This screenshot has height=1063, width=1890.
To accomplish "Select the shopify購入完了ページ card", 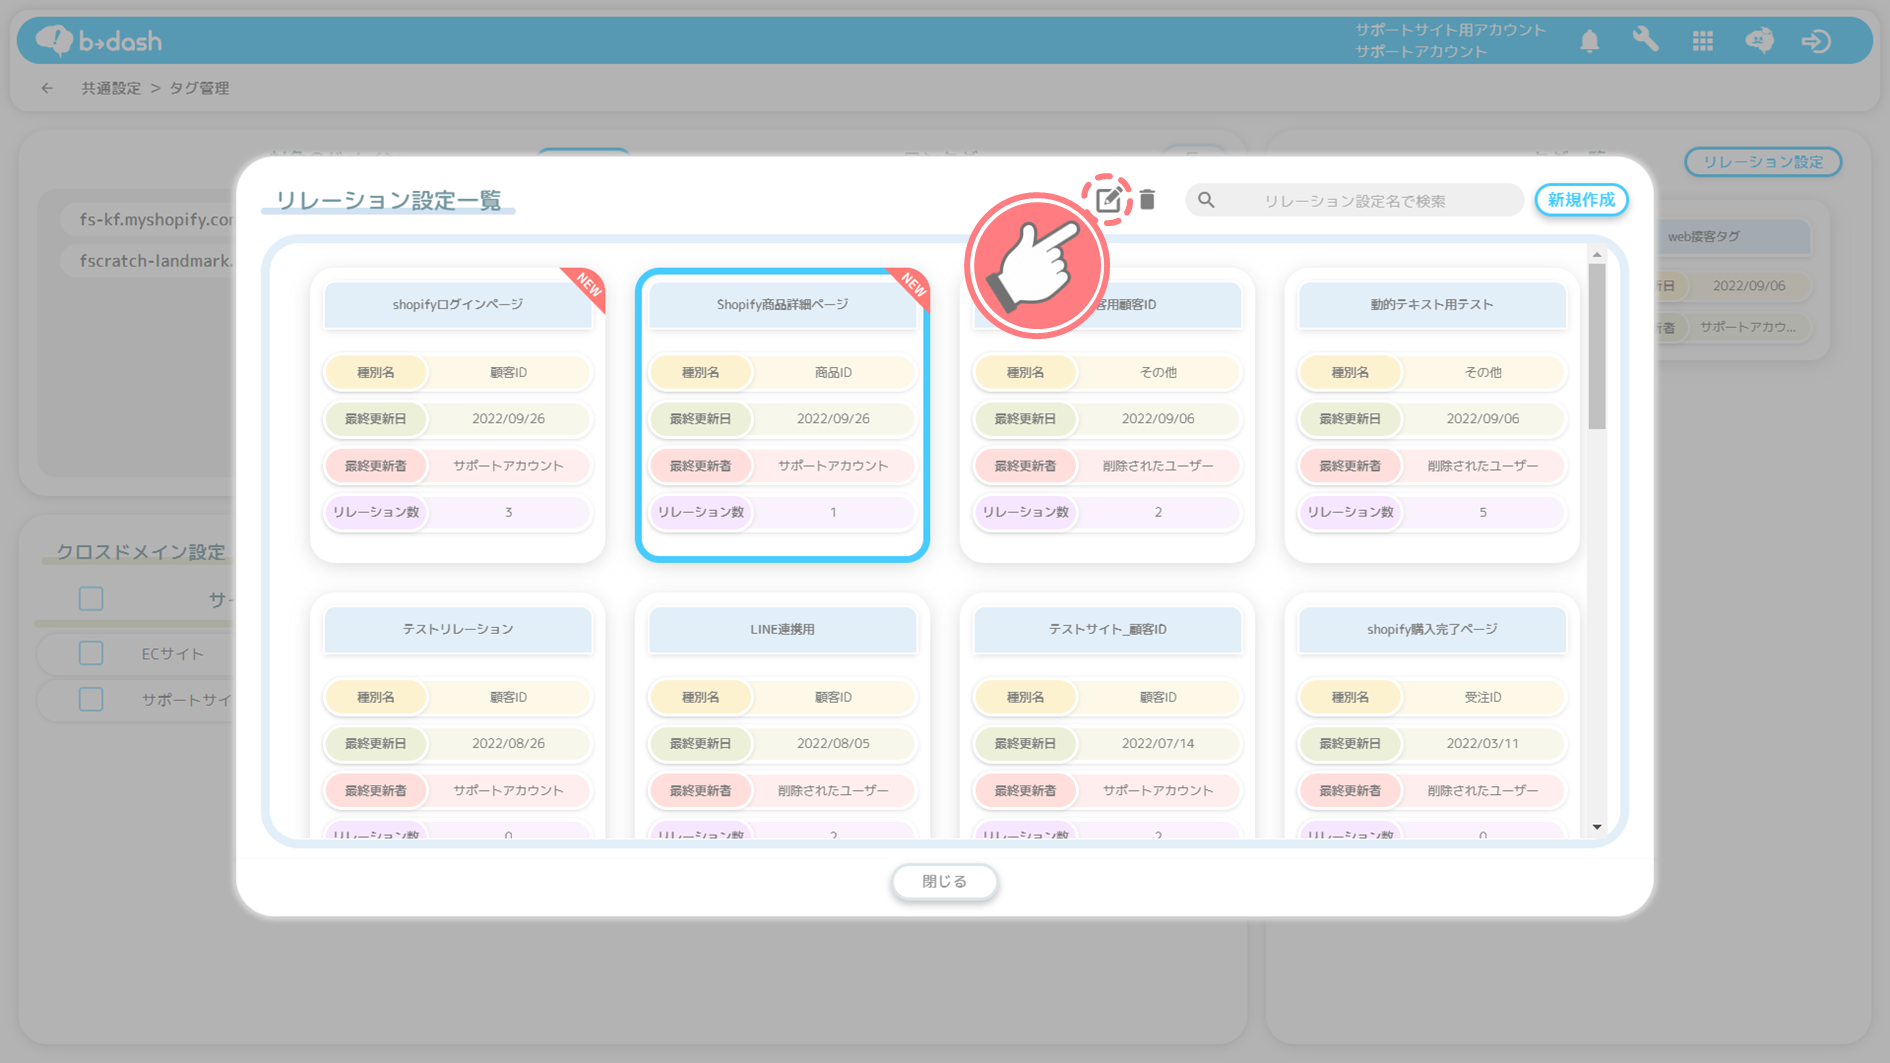I will pyautogui.click(x=1431, y=716).
